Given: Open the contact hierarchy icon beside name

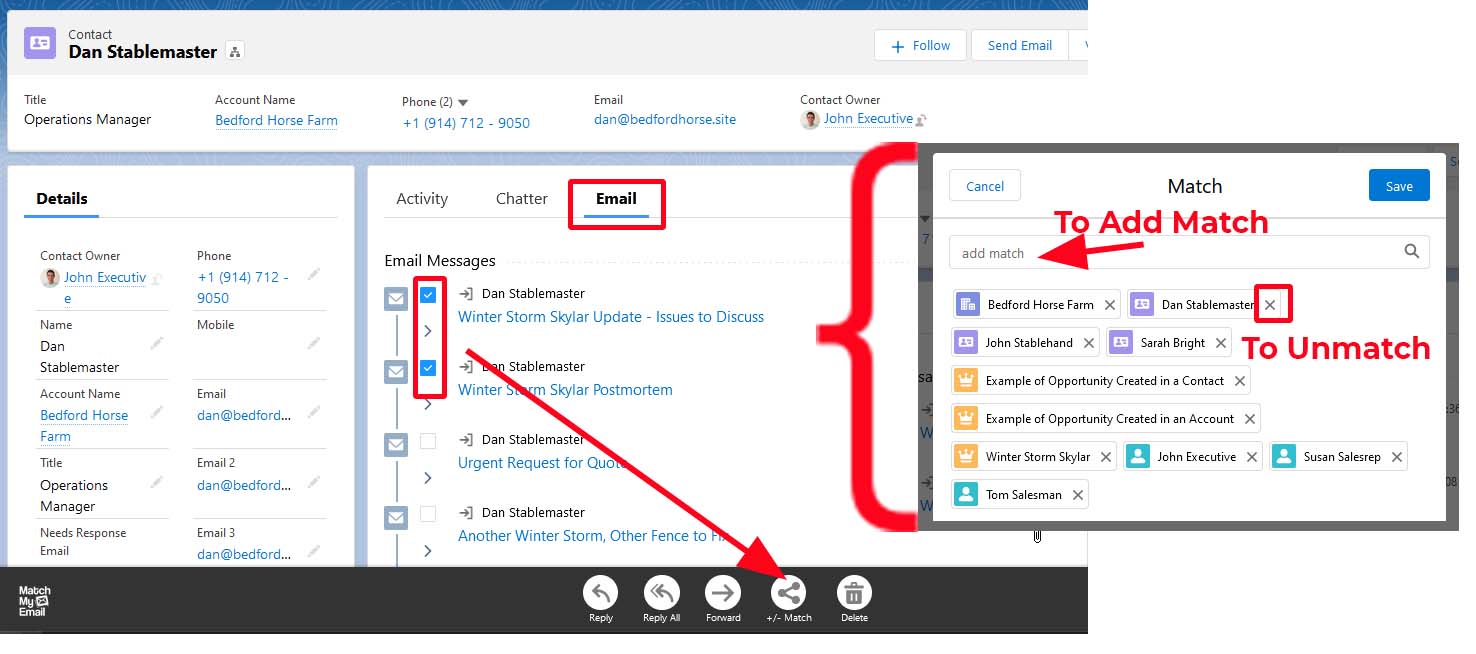Looking at the screenshot, I should coord(235,52).
